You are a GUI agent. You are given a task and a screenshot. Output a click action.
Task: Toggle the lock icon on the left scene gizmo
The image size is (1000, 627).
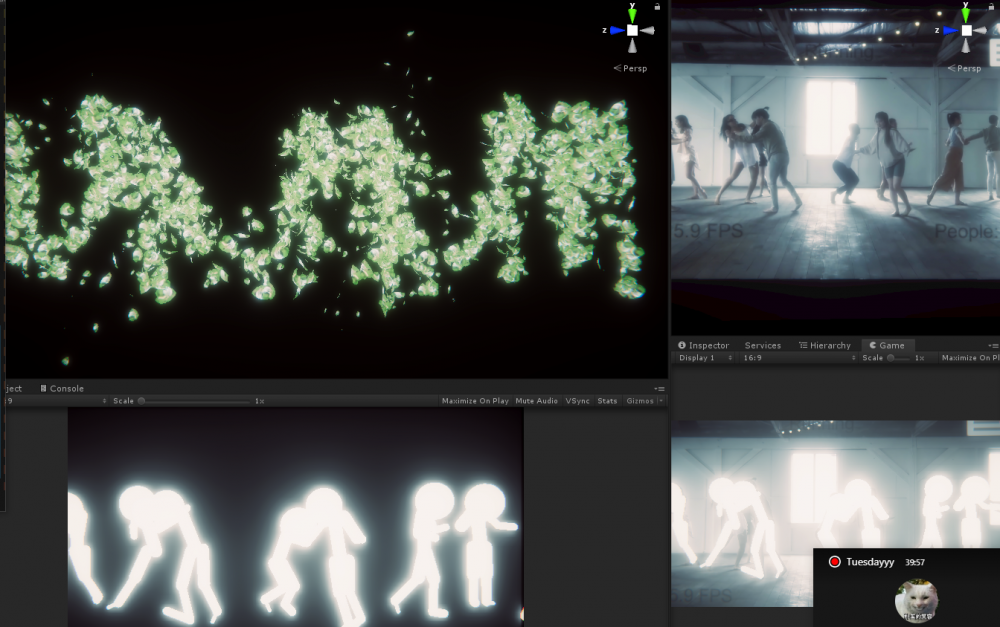click(657, 6)
